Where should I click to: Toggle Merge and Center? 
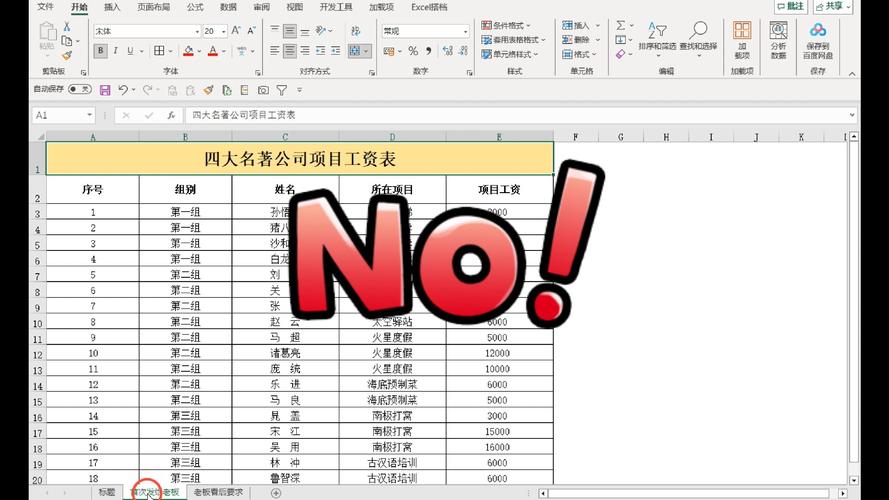point(355,51)
